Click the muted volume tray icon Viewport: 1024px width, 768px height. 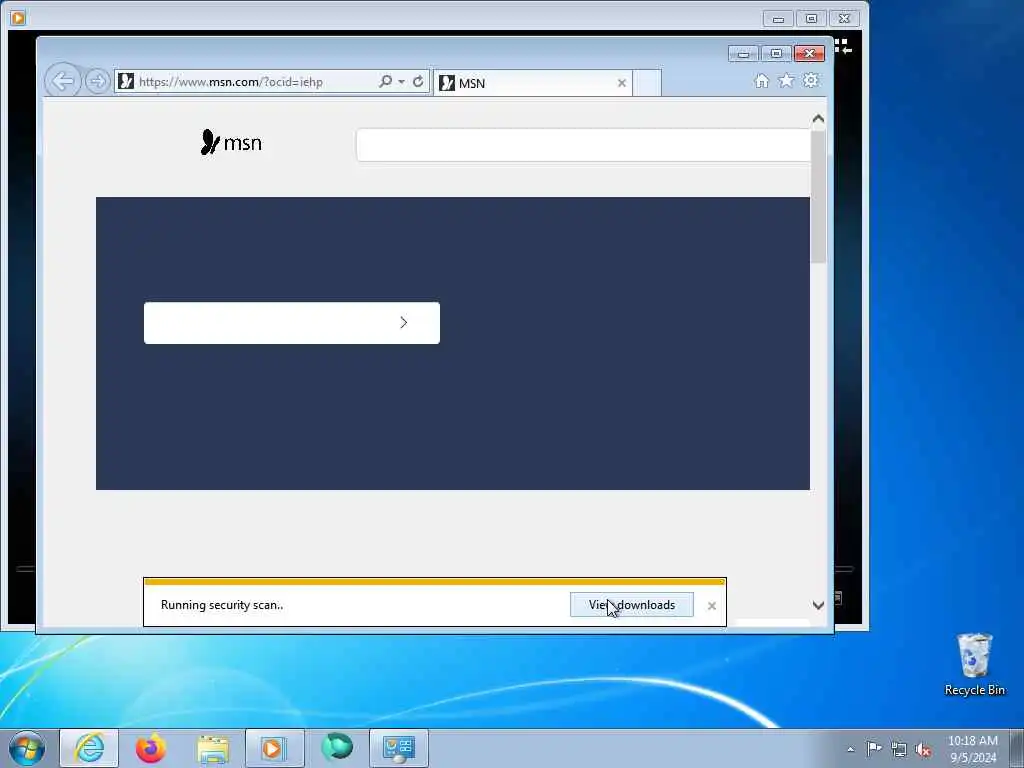tap(923, 750)
